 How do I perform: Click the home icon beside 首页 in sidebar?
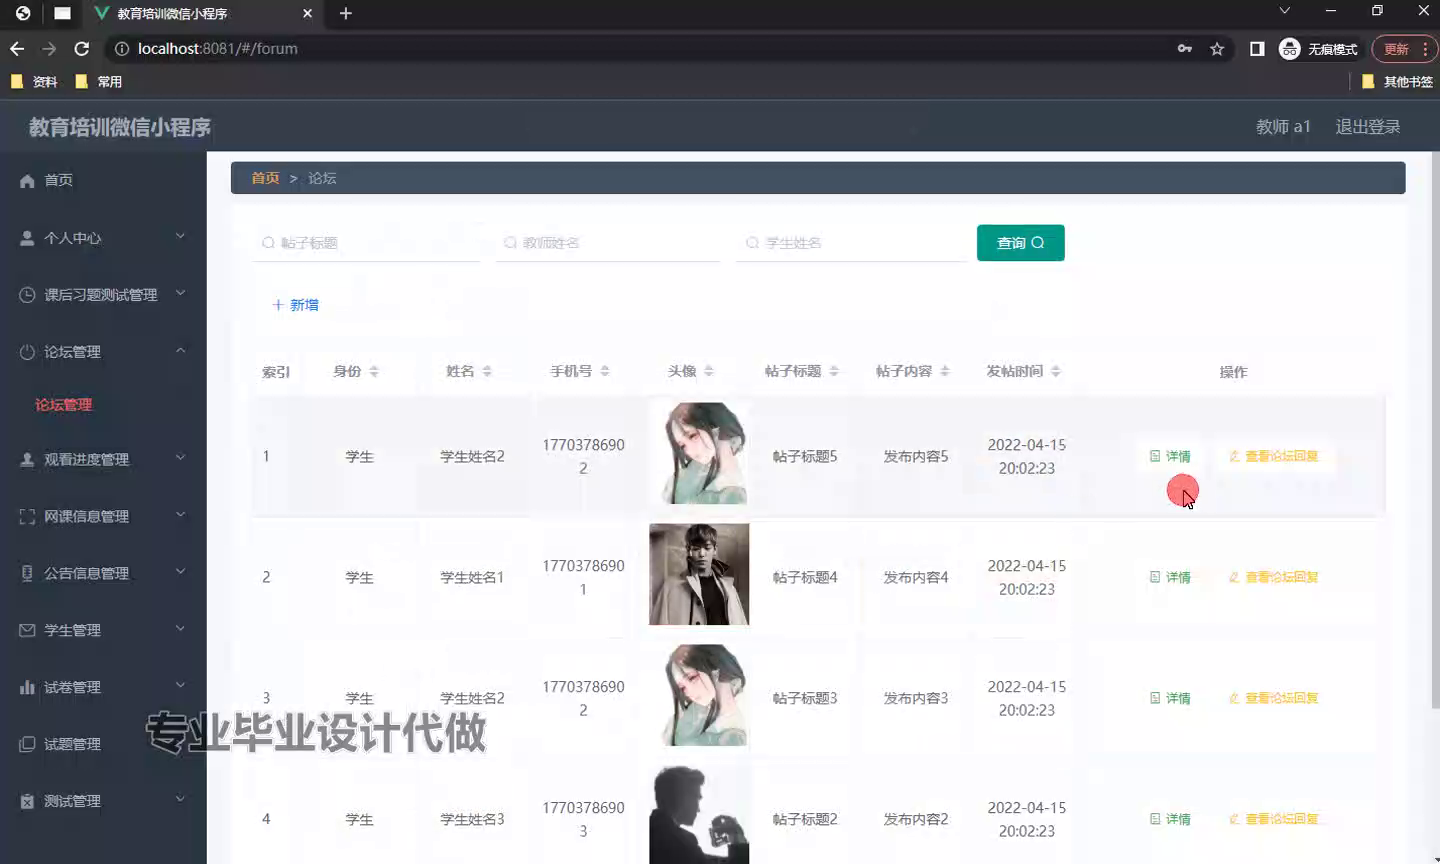click(27, 181)
